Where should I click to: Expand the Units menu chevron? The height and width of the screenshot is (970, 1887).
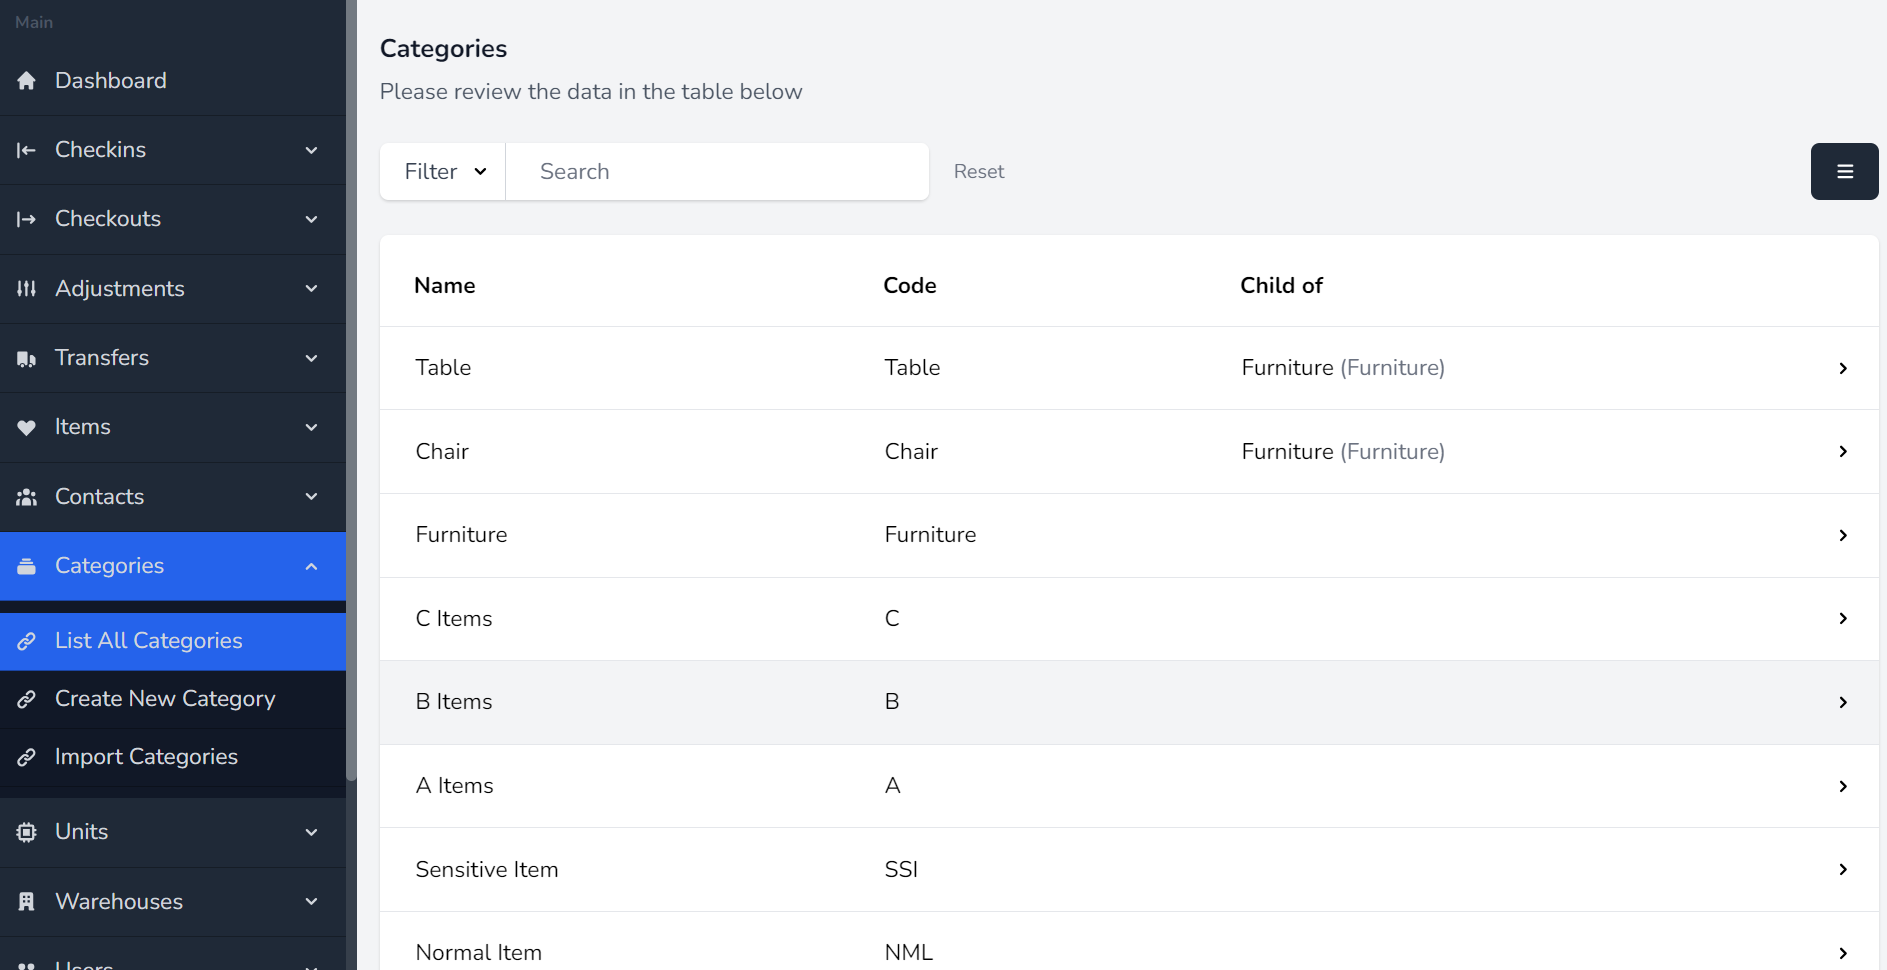tap(312, 832)
